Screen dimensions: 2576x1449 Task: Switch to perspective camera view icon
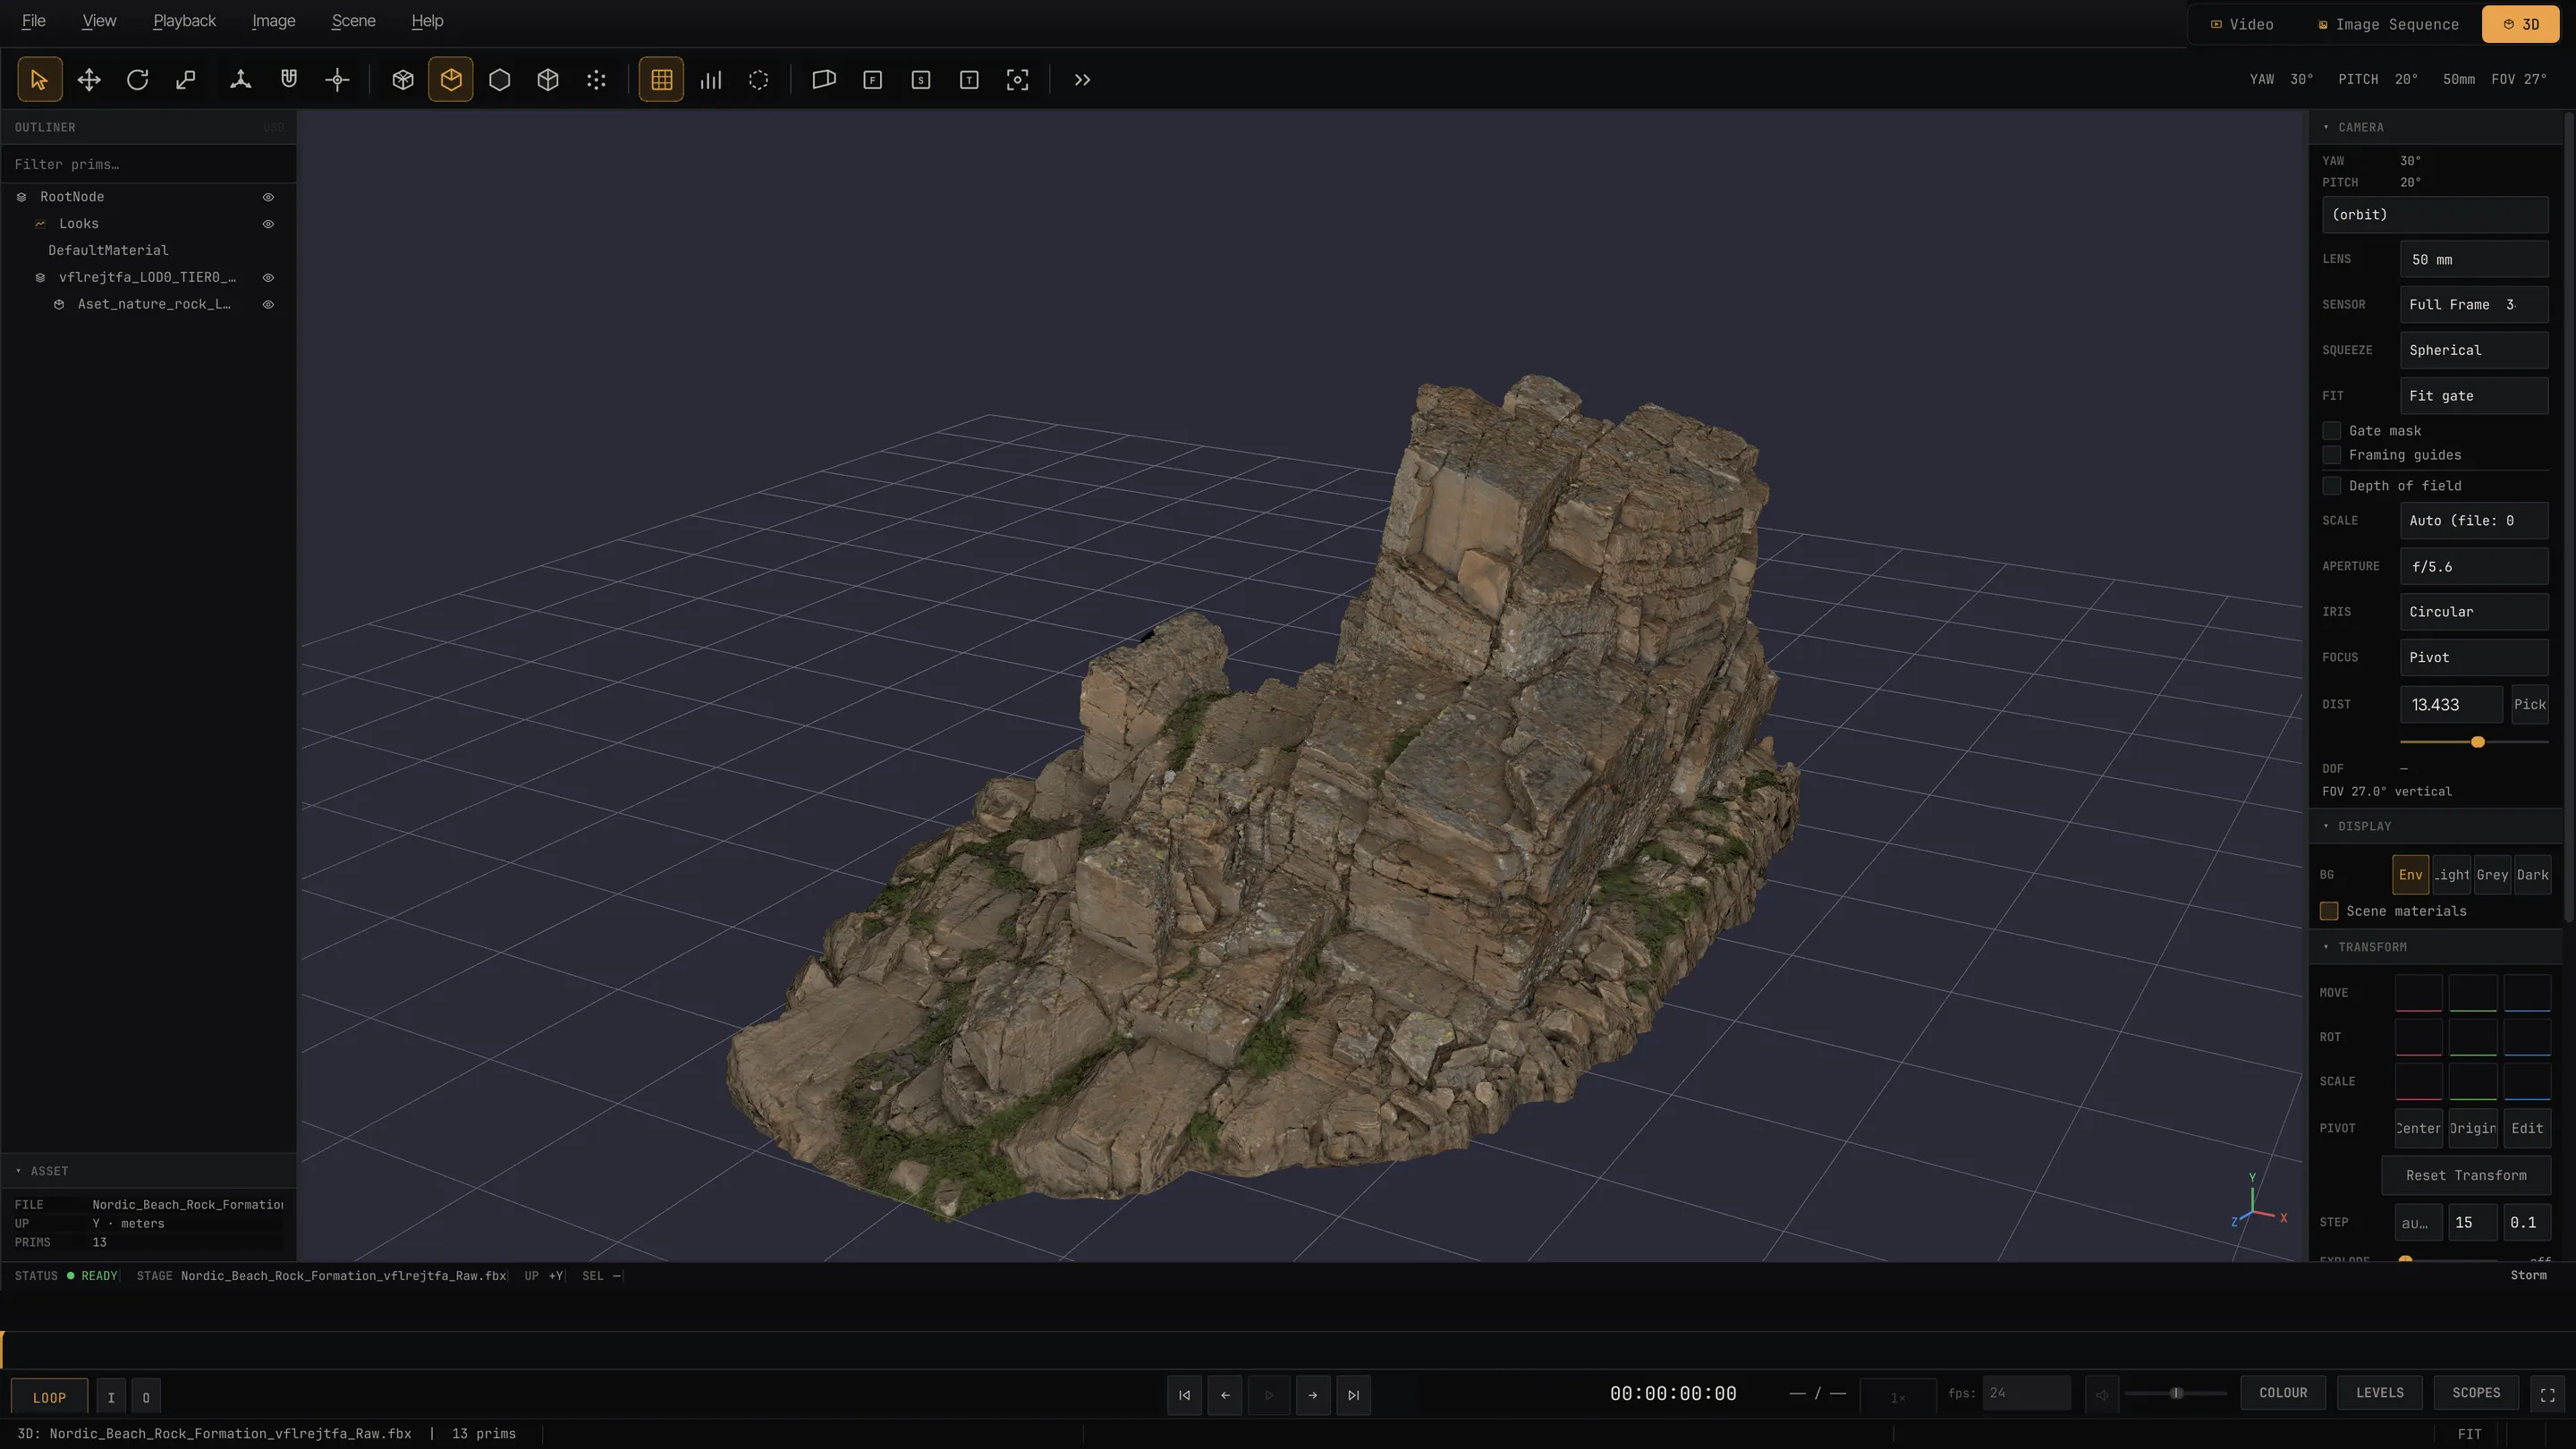coord(824,80)
